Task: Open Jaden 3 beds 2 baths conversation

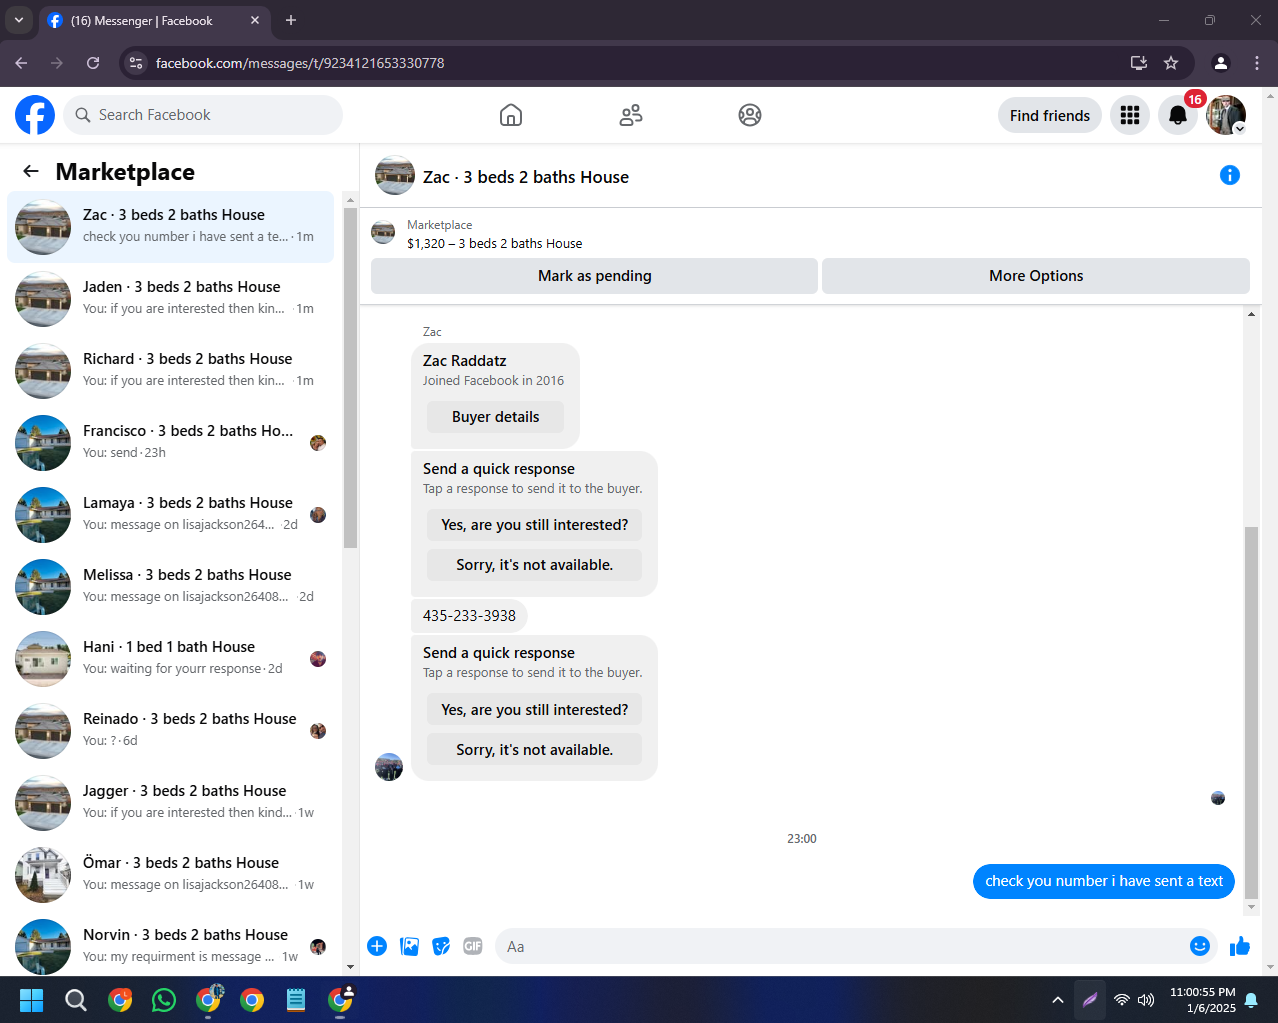Action: click(x=170, y=298)
